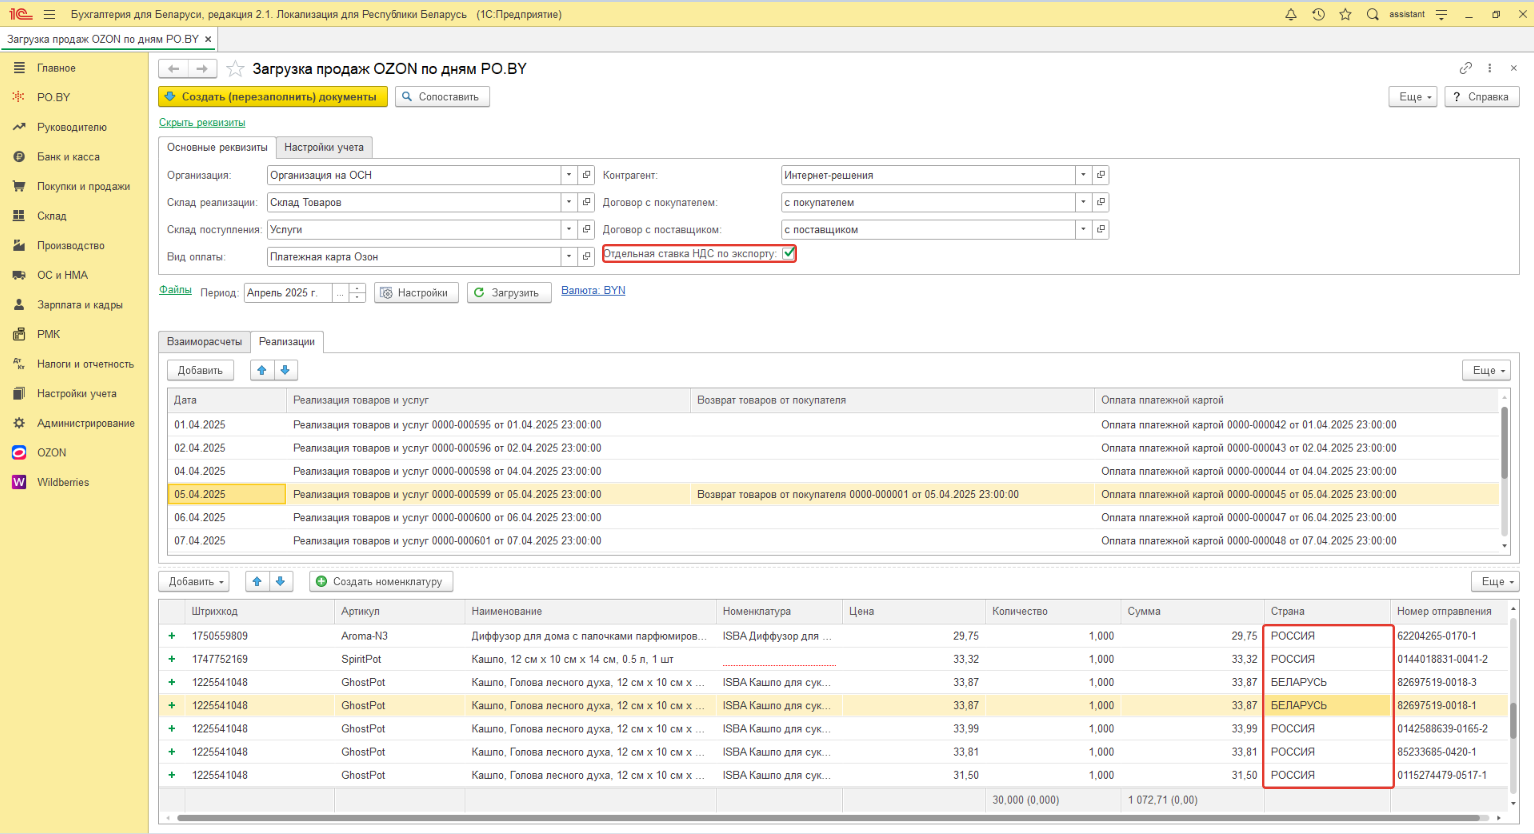Open Валюта: BYN link
This screenshot has height=834, width=1534.
[593, 290]
